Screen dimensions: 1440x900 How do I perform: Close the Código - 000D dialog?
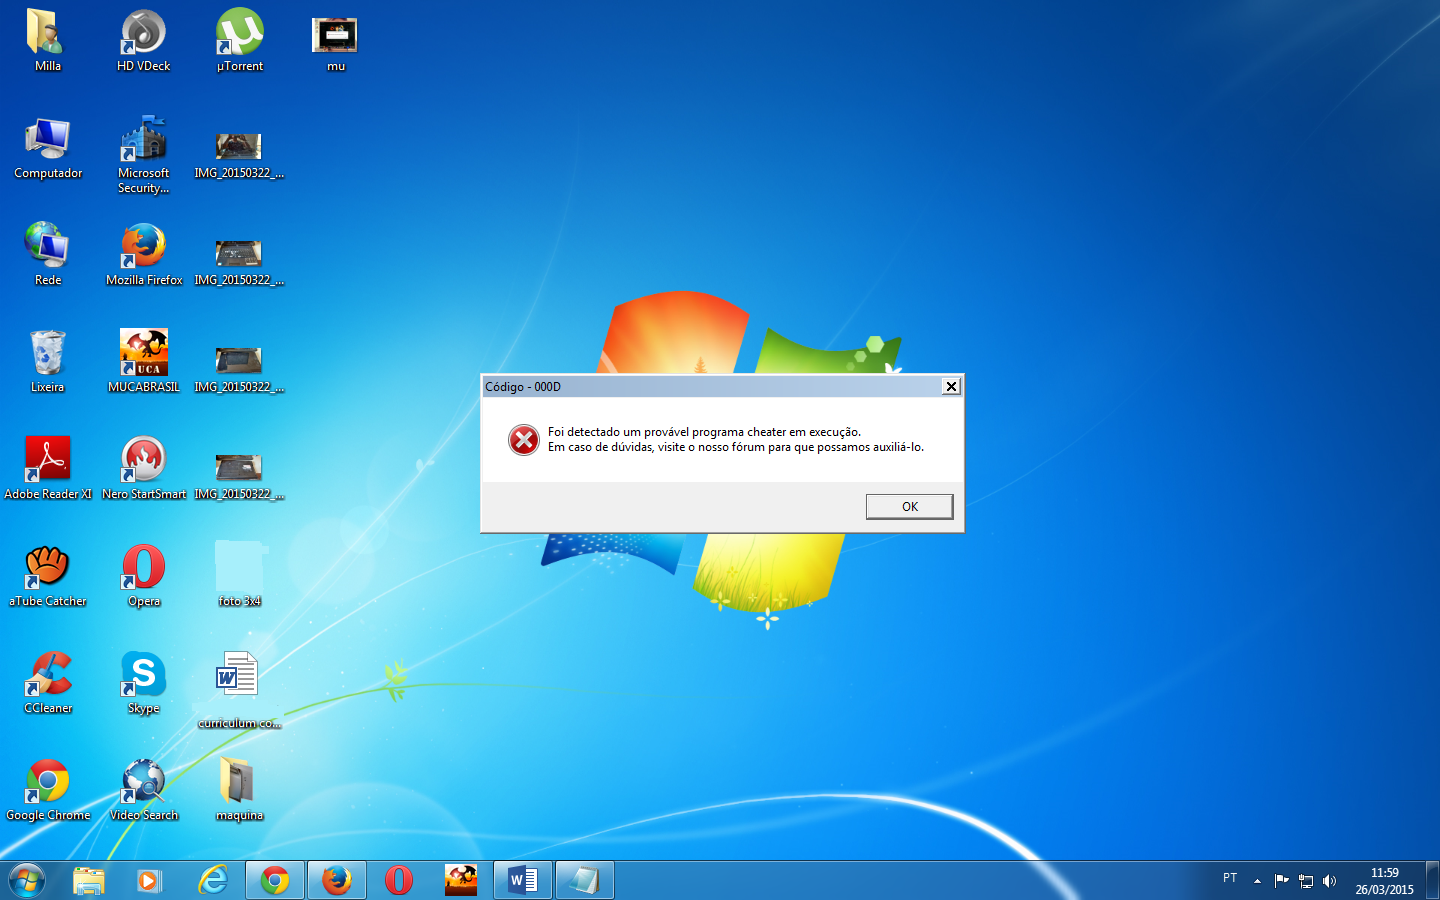click(x=951, y=387)
